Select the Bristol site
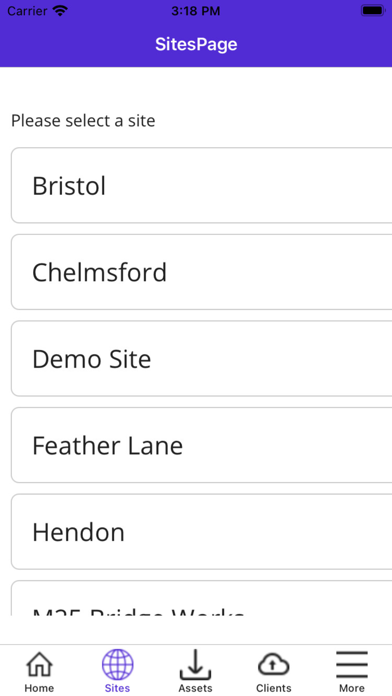392x696 pixels. point(202,185)
